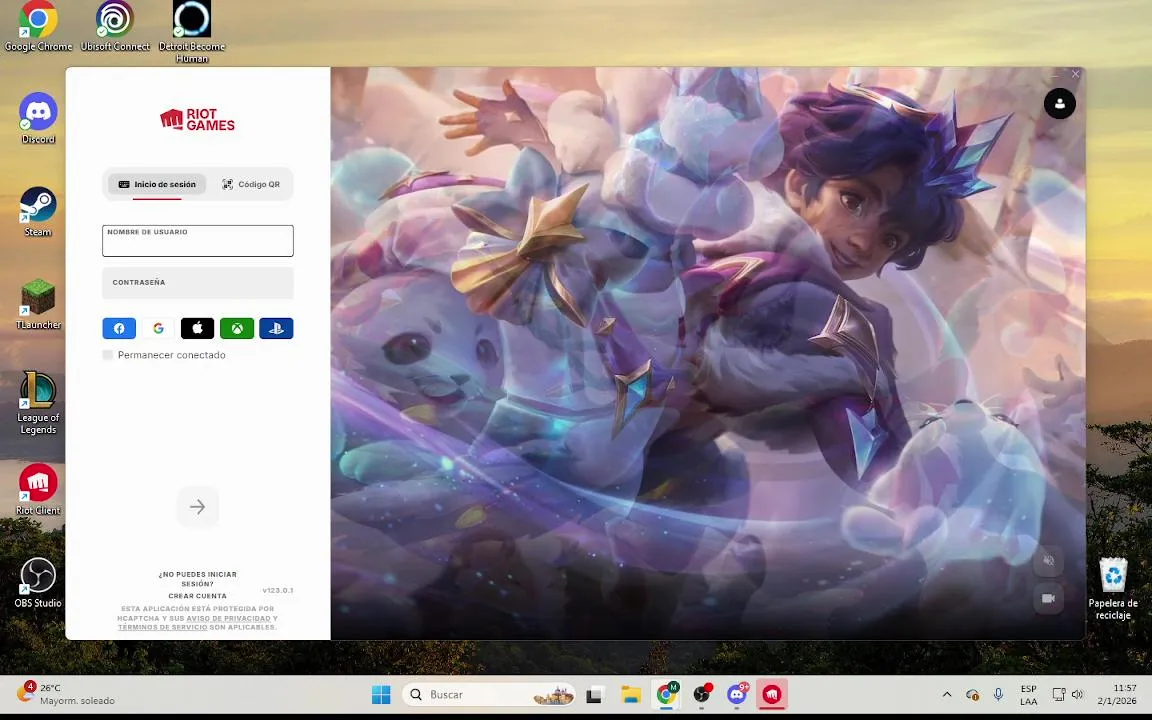Sign in with Apple button
The height and width of the screenshot is (720, 1152).
[198, 328]
